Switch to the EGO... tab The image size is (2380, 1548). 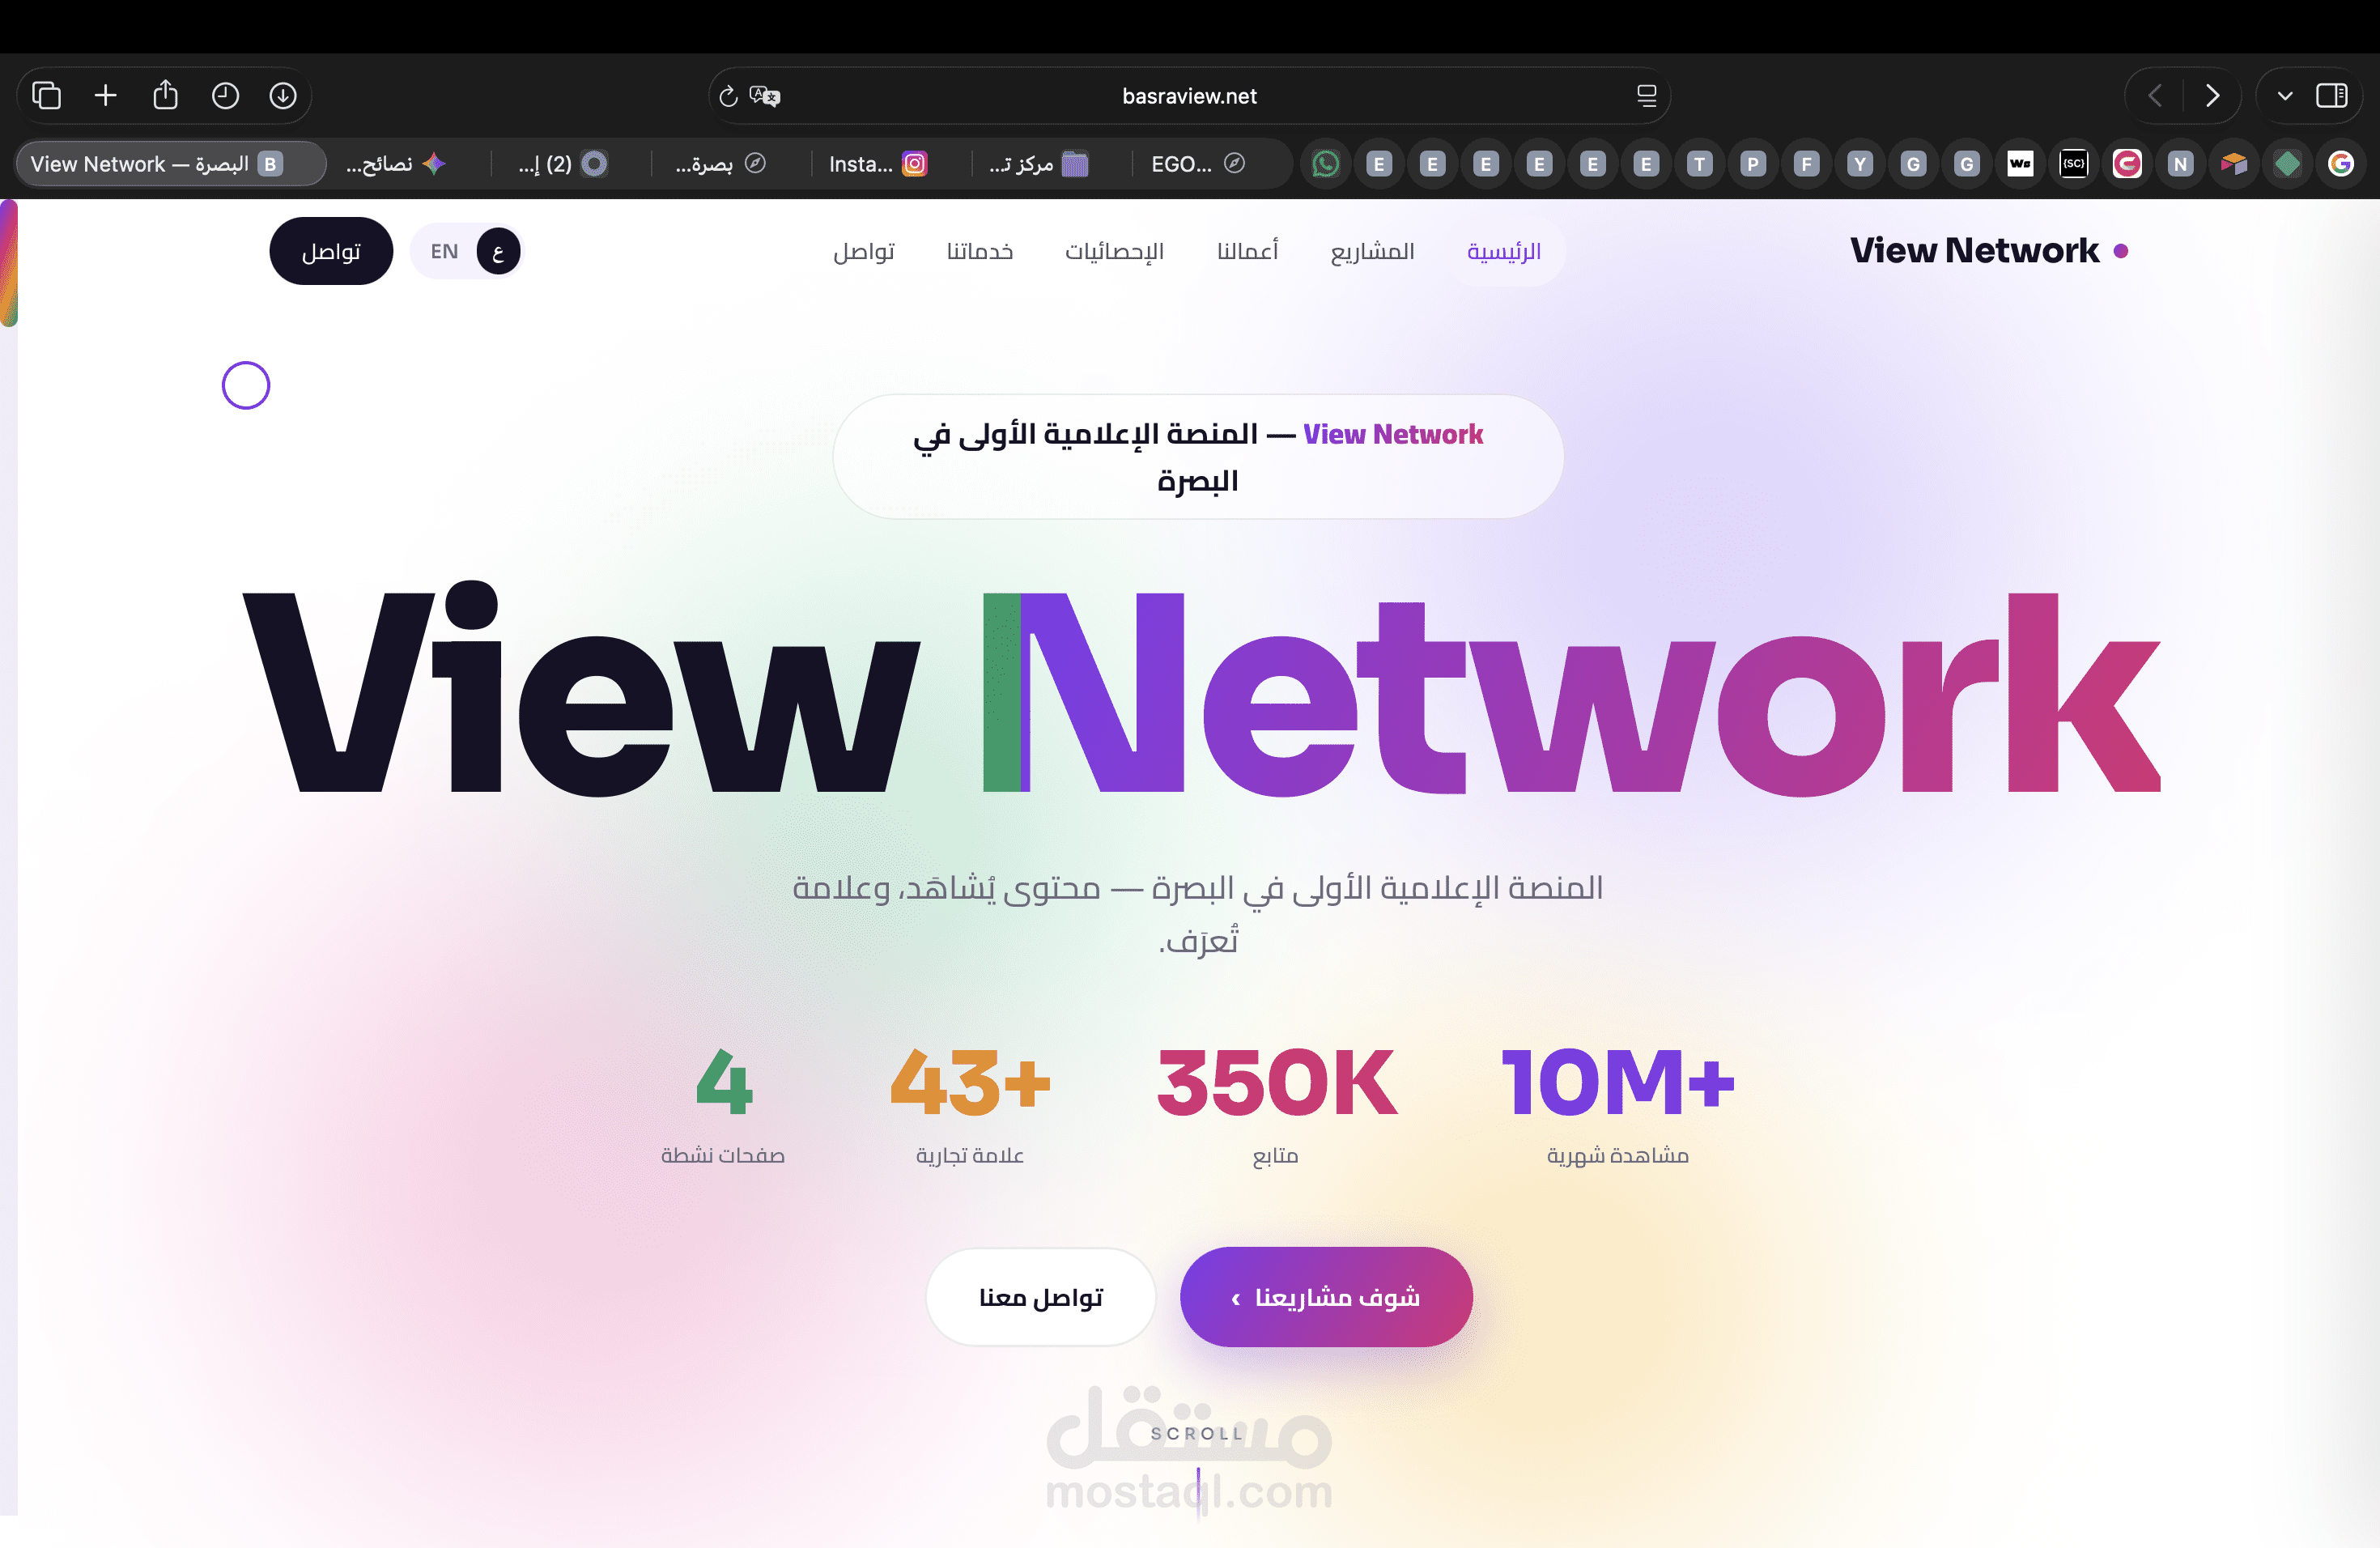click(1198, 164)
